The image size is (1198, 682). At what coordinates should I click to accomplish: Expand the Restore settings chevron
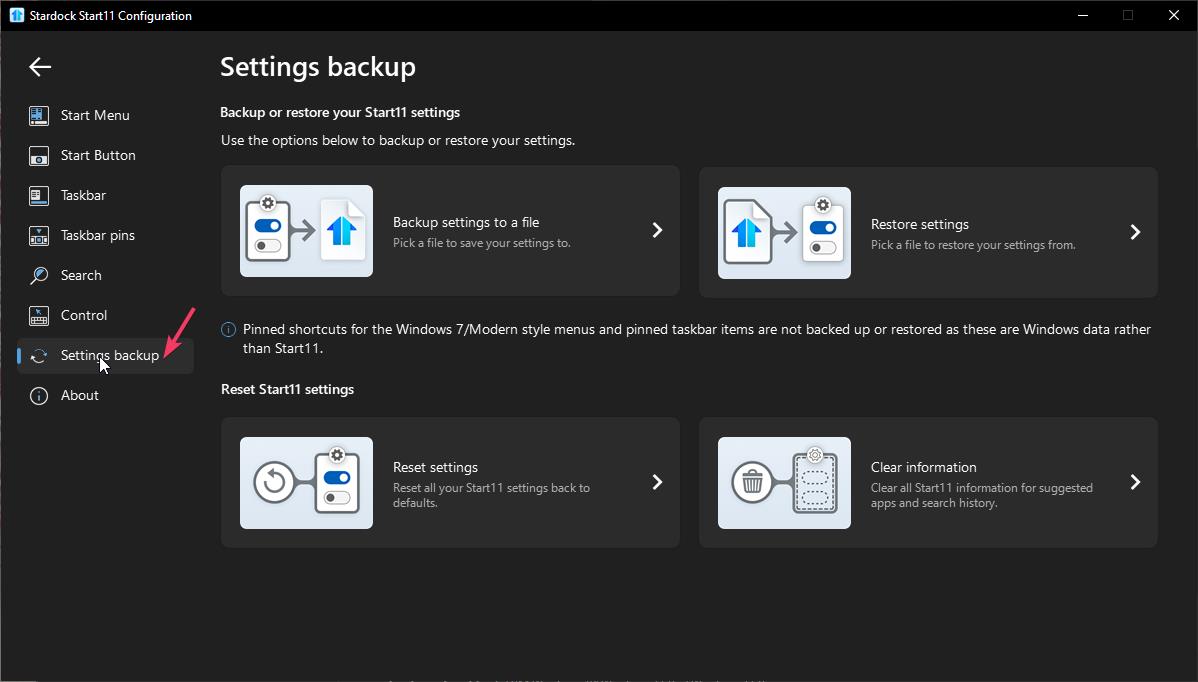(x=1135, y=232)
